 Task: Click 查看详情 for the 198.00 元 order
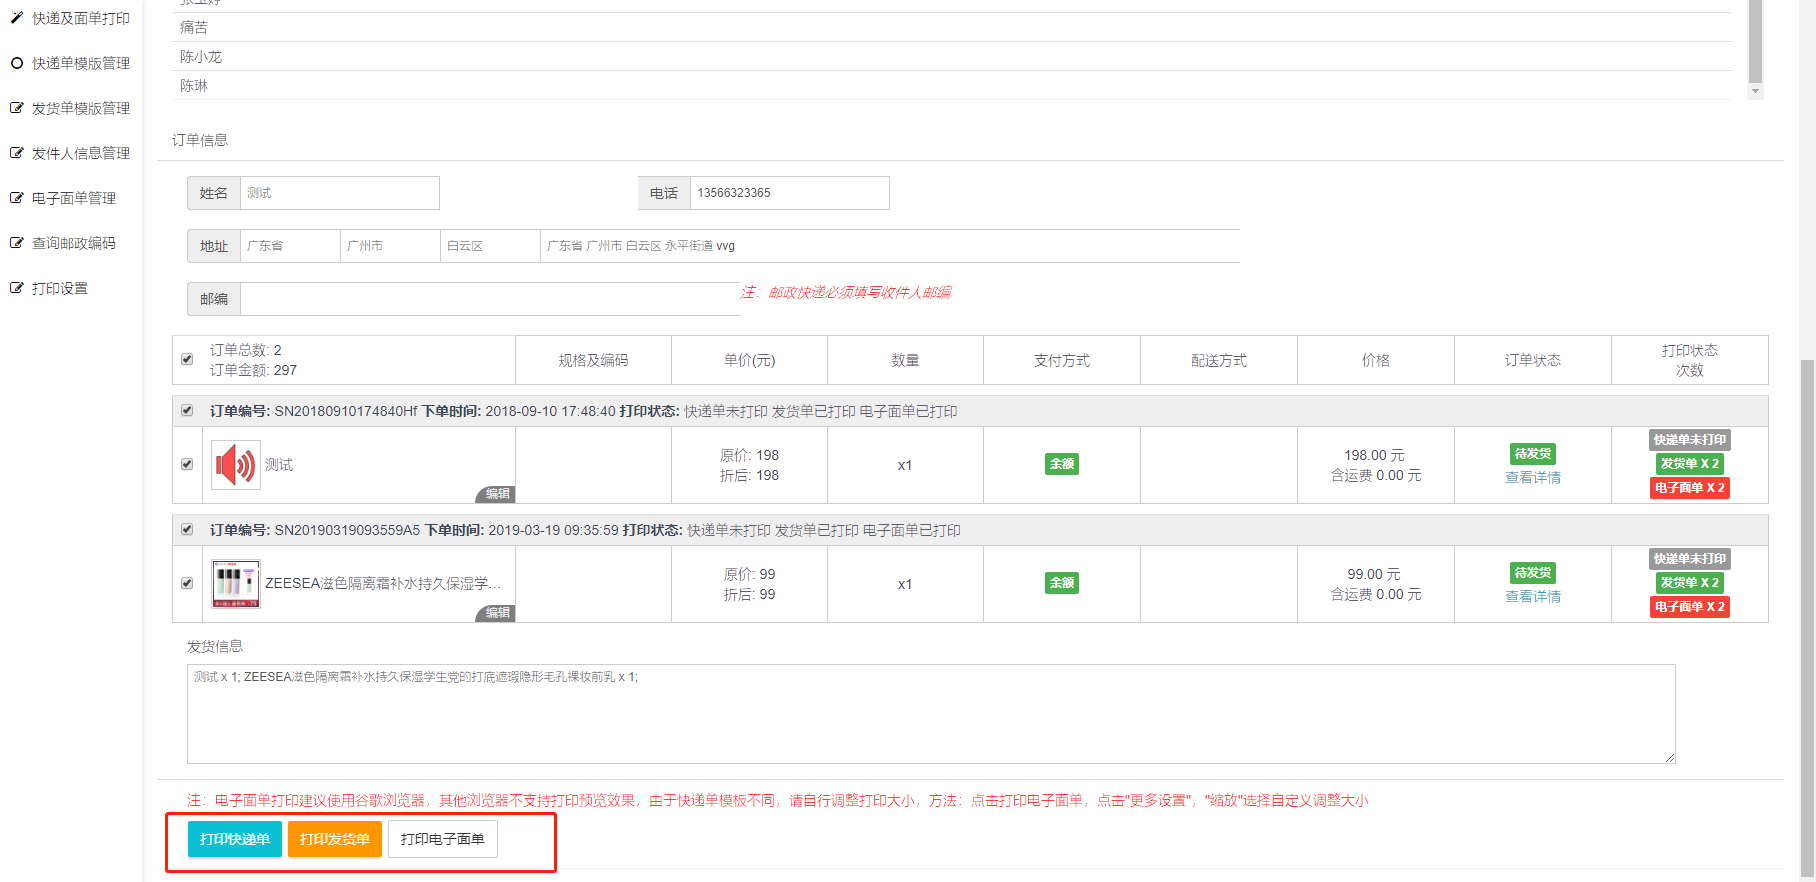(1533, 477)
